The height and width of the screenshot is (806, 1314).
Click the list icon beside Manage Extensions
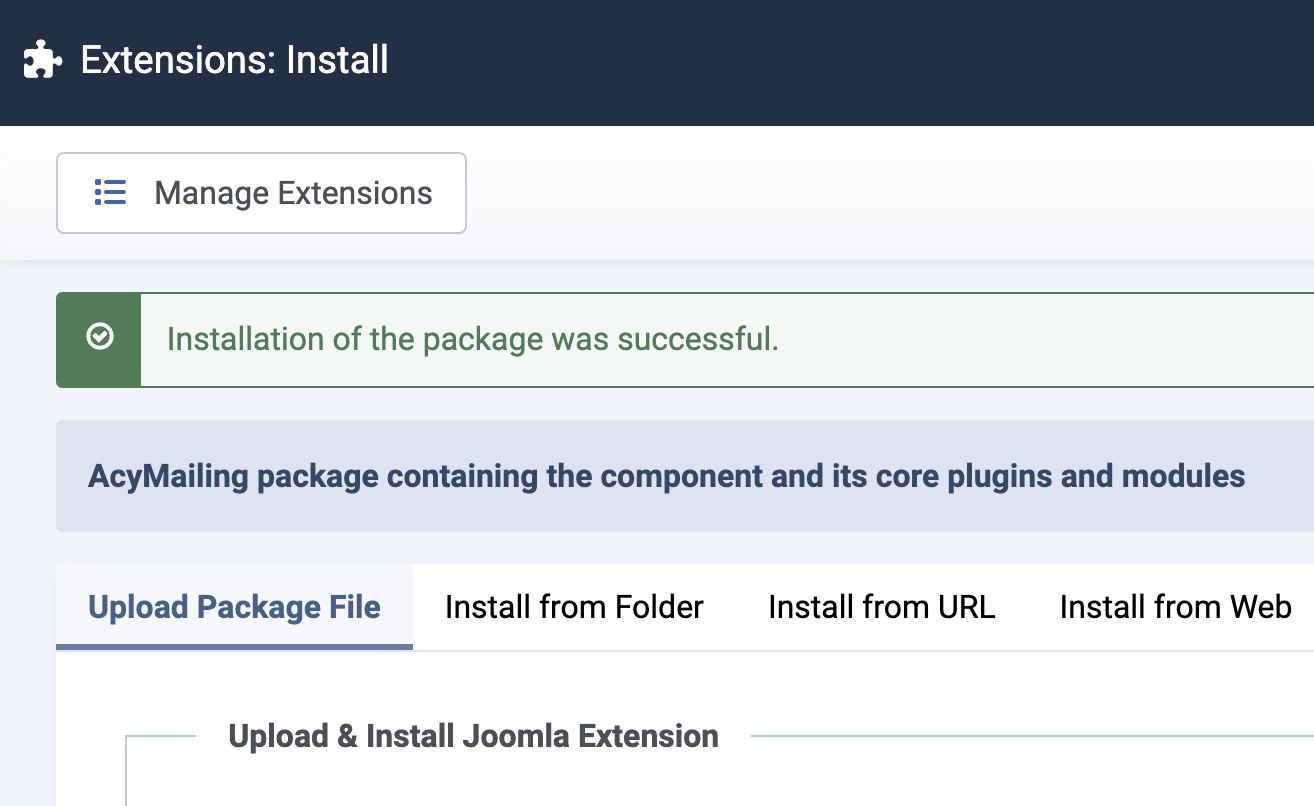coord(110,193)
